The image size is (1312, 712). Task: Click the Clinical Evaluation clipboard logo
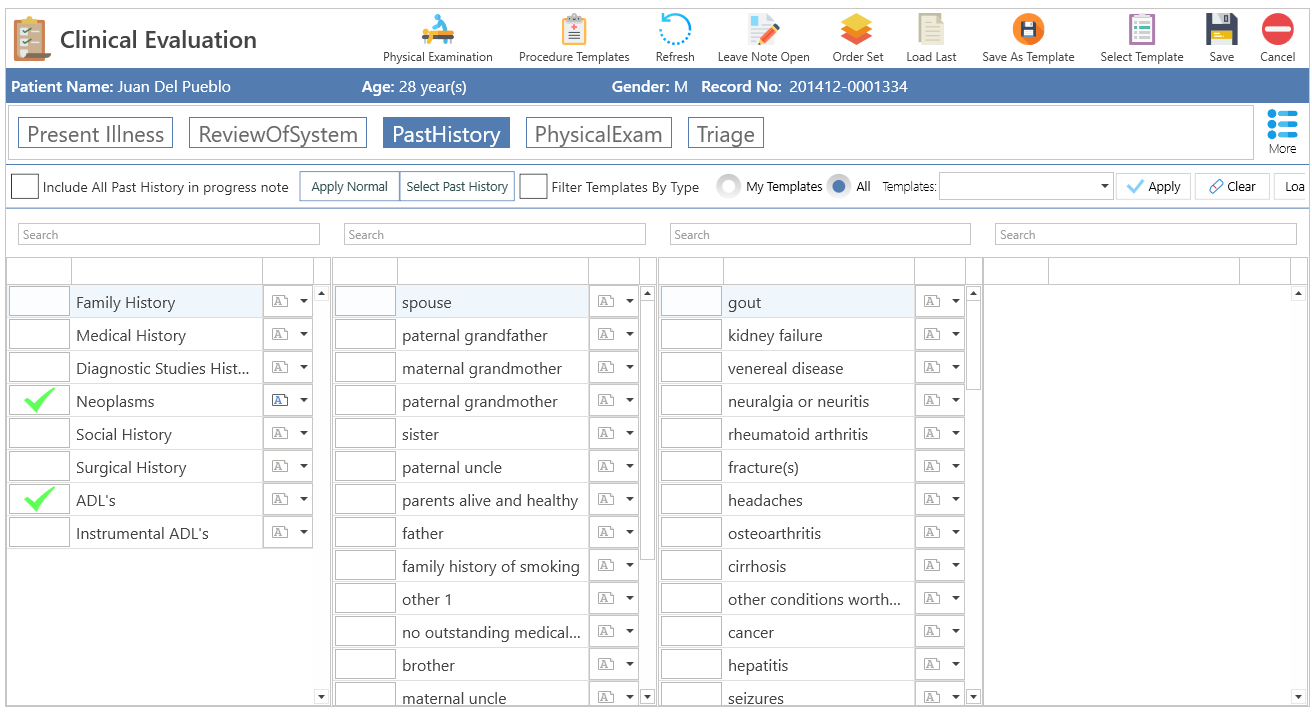(31, 39)
